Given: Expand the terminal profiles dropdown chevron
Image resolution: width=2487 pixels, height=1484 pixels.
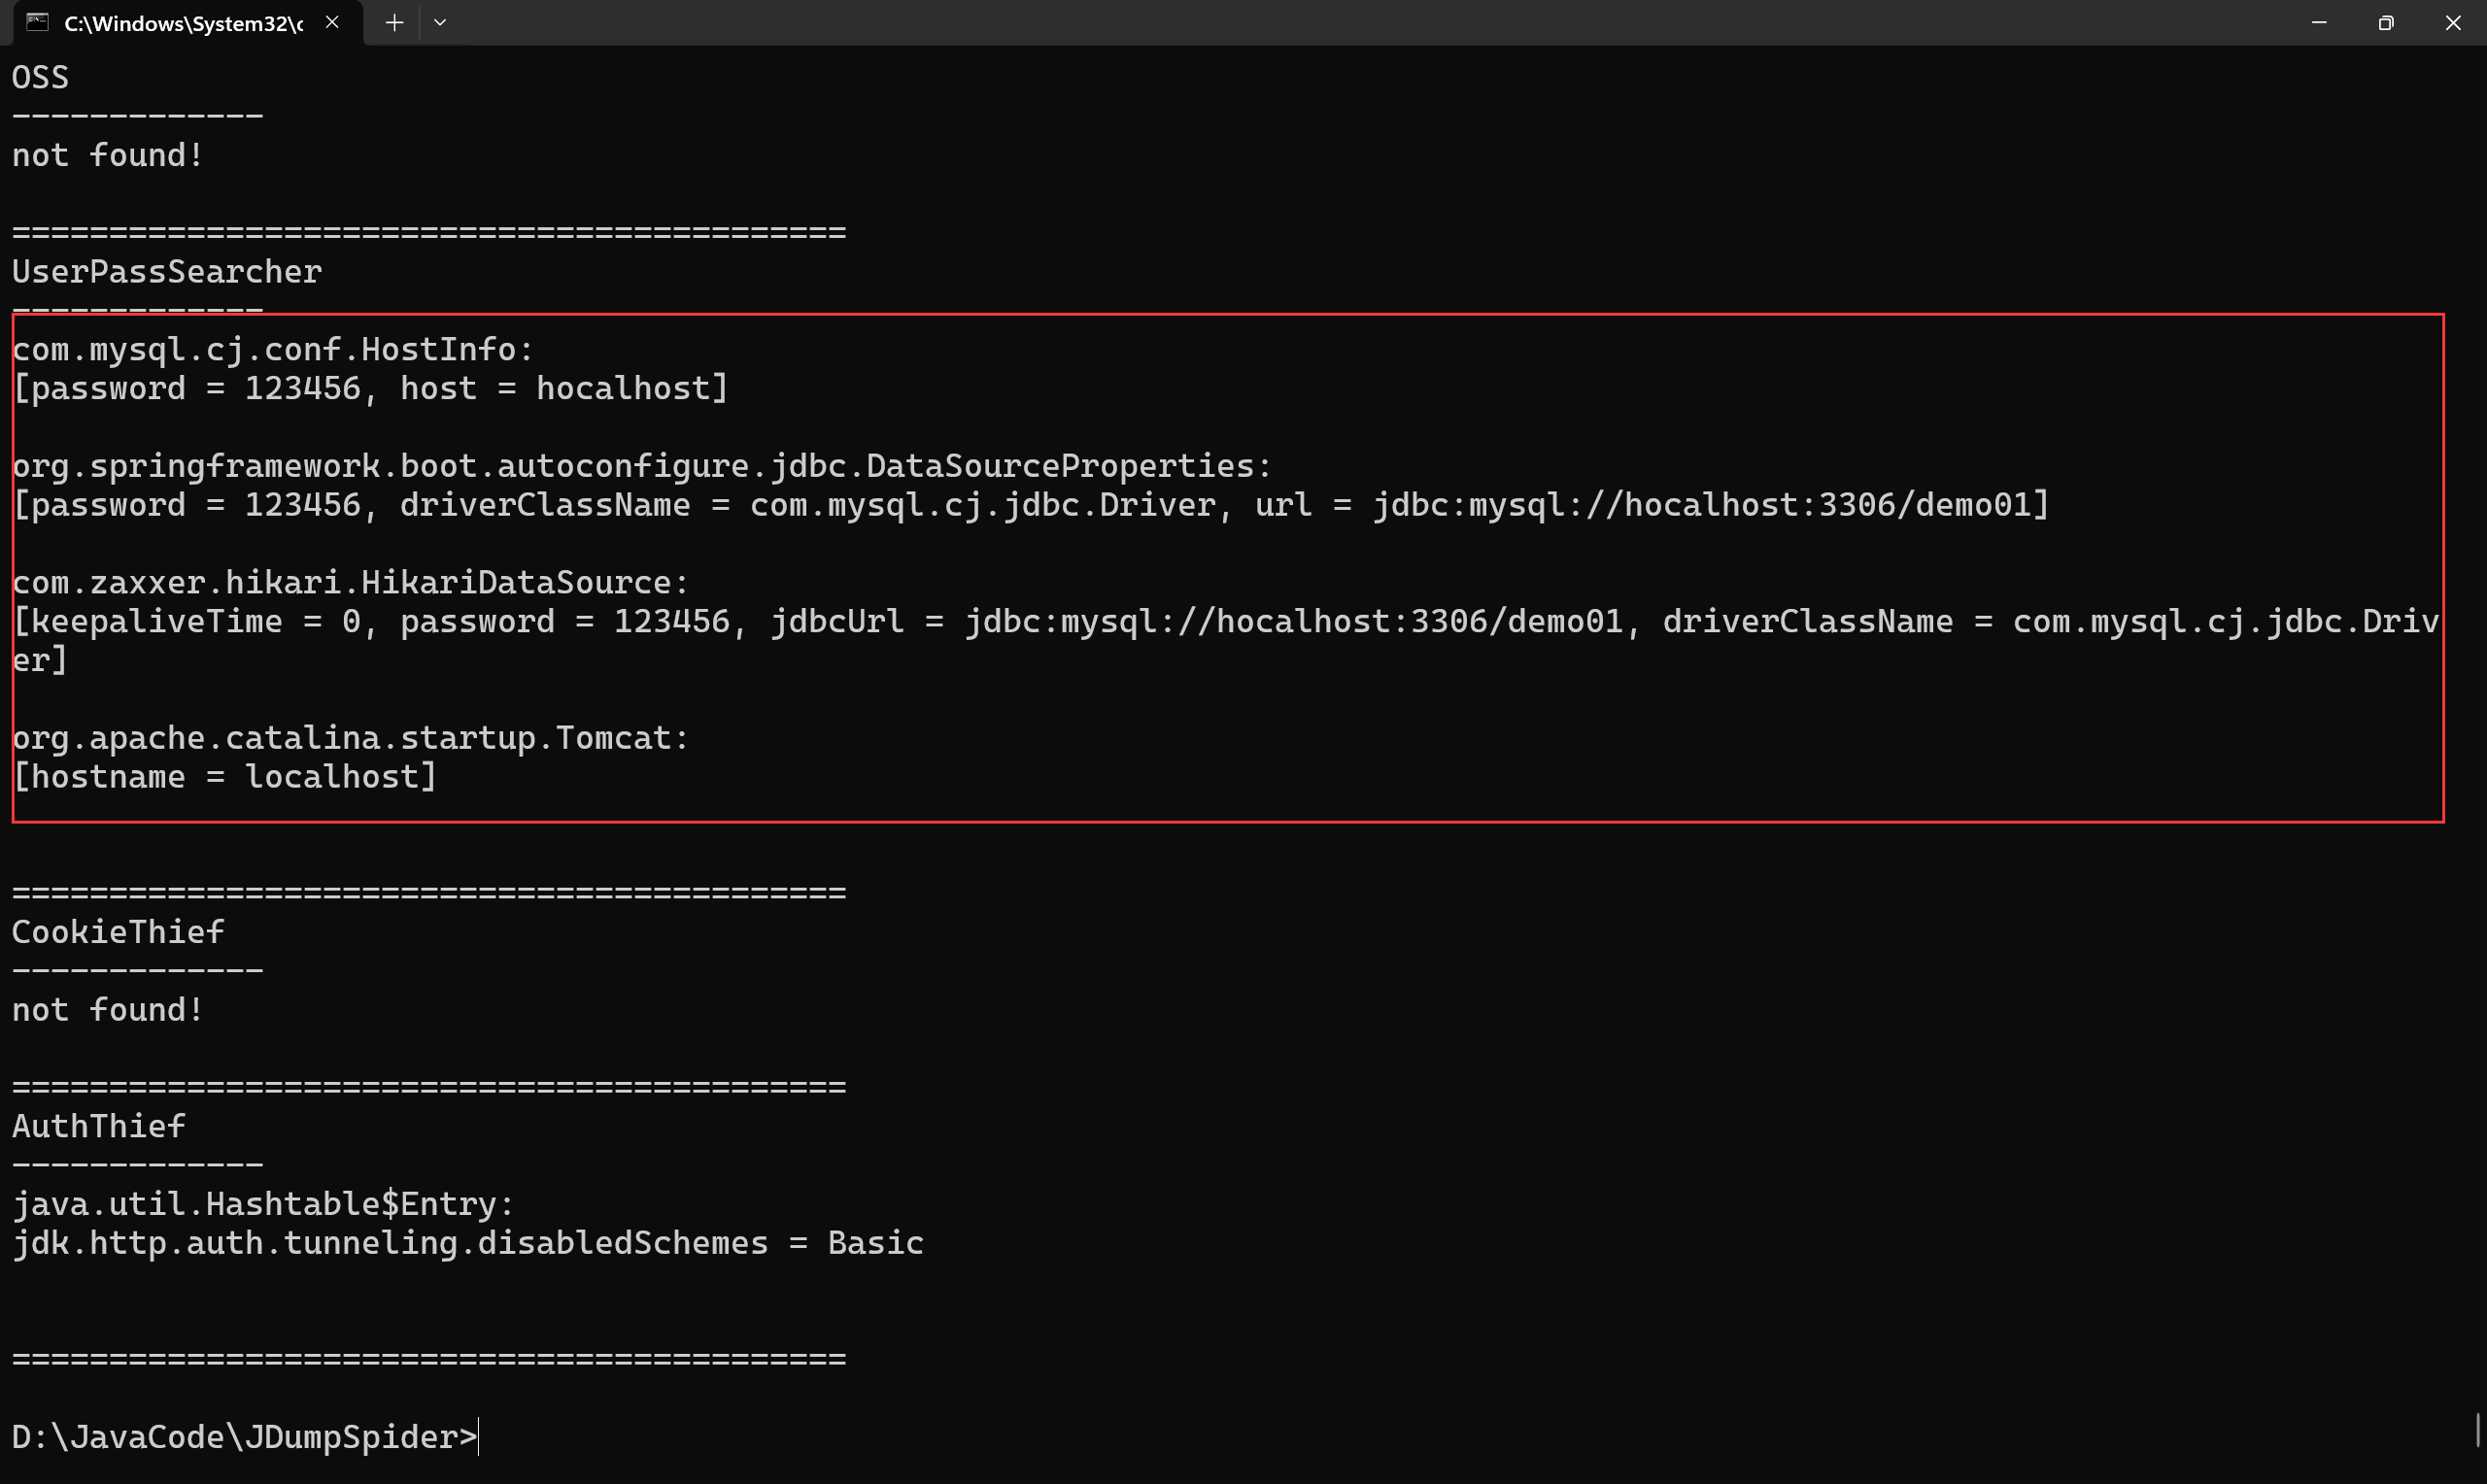Looking at the screenshot, I should point(440,22).
